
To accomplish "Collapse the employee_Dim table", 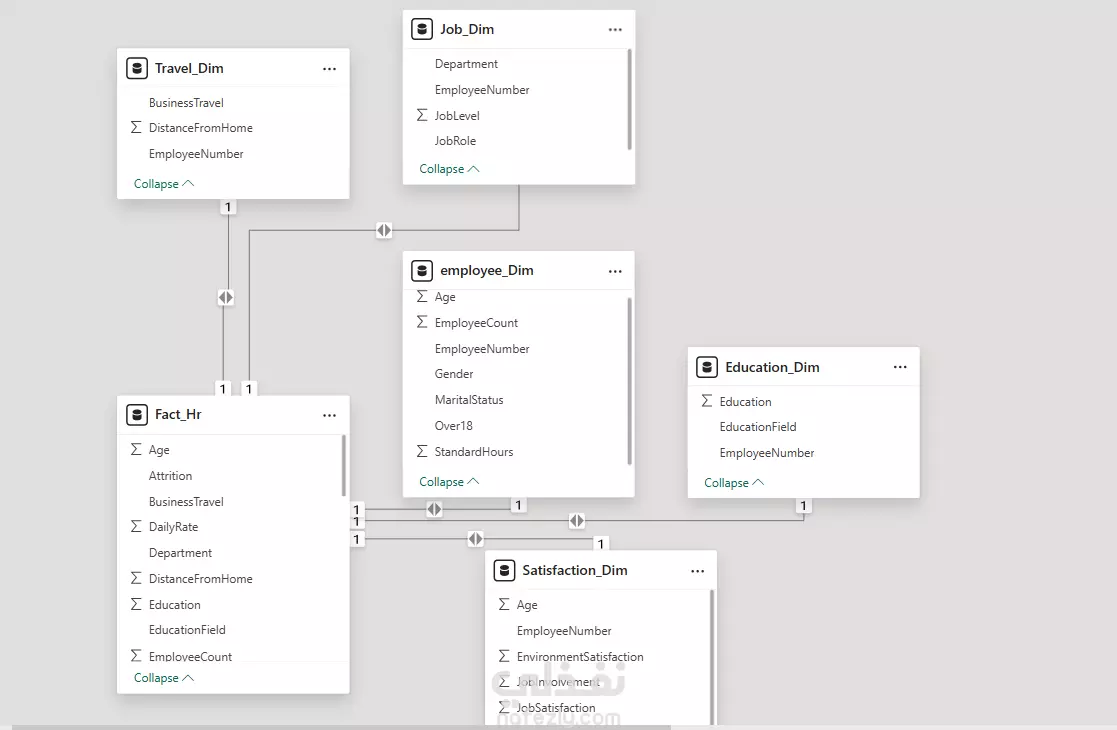I will tap(450, 482).
